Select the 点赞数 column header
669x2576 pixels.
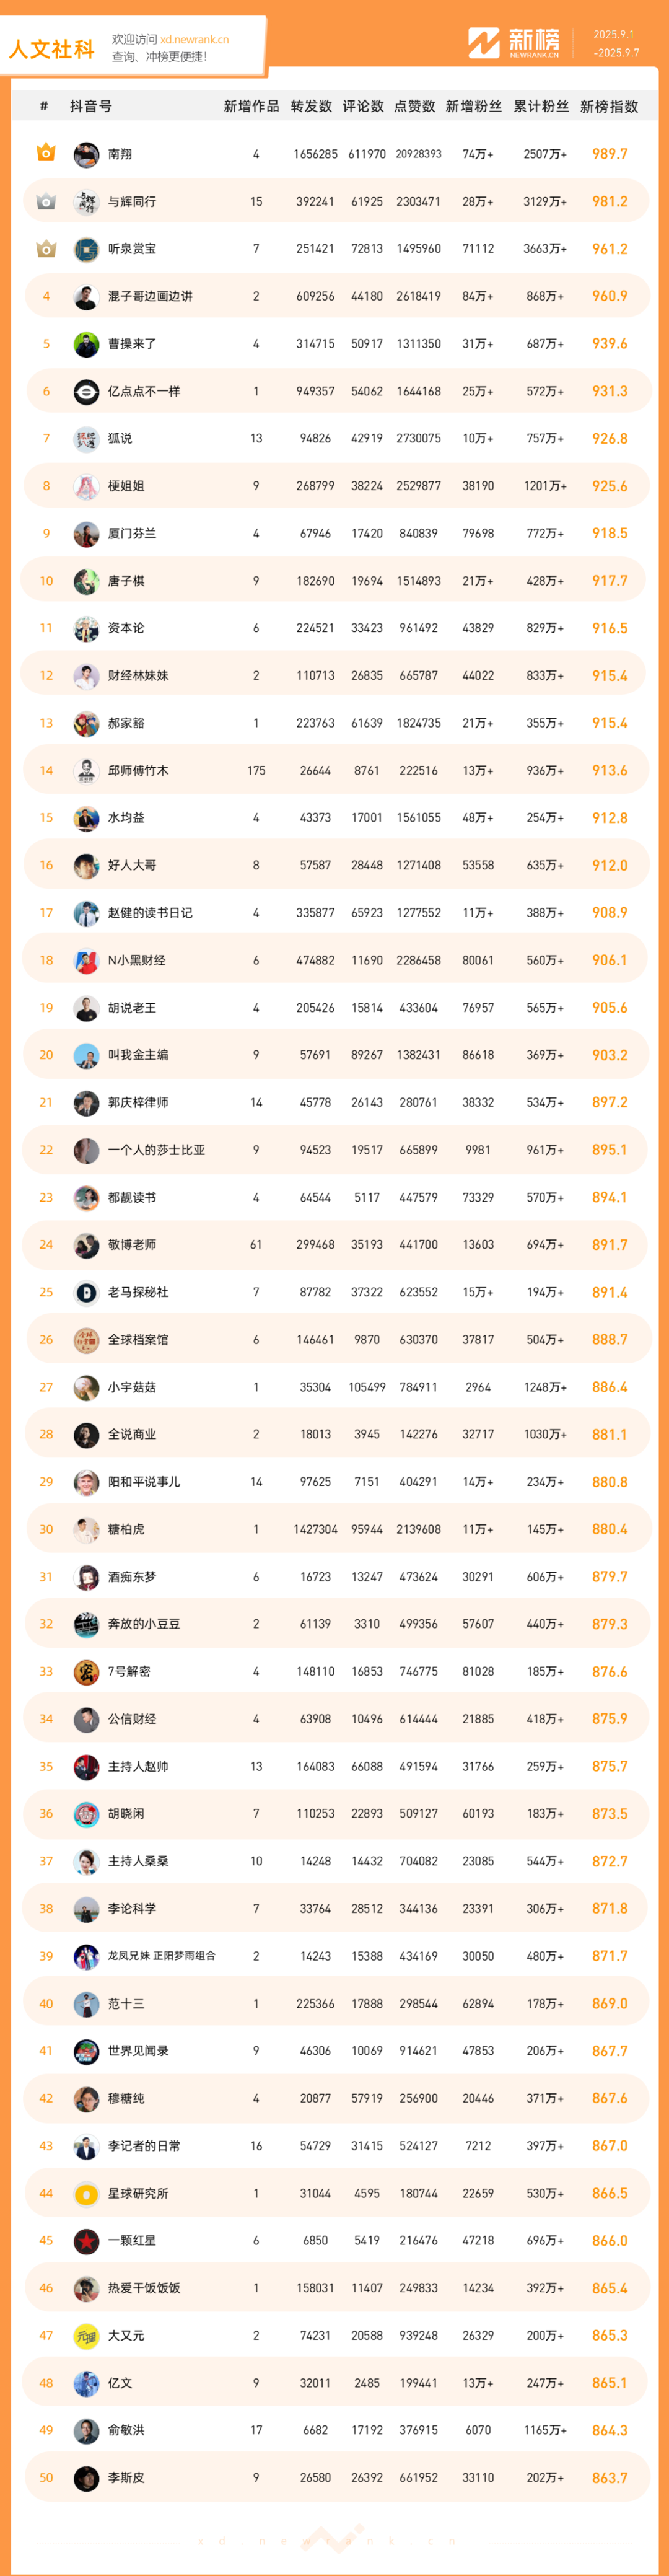[x=414, y=106]
